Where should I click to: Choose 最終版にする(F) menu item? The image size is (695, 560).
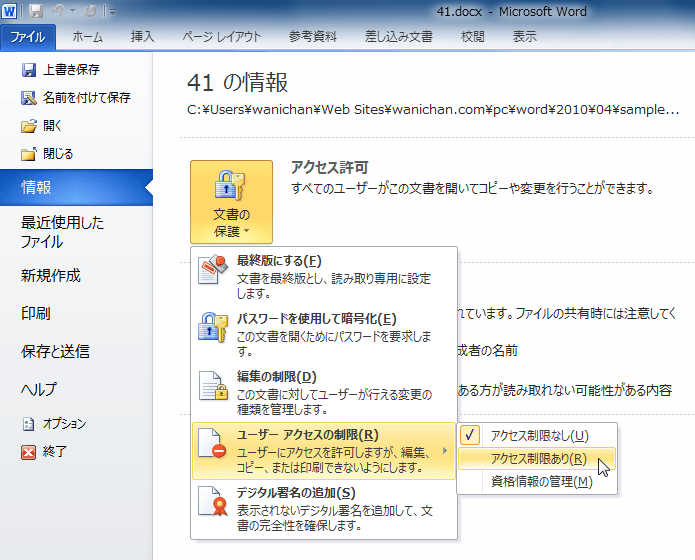coord(324,277)
